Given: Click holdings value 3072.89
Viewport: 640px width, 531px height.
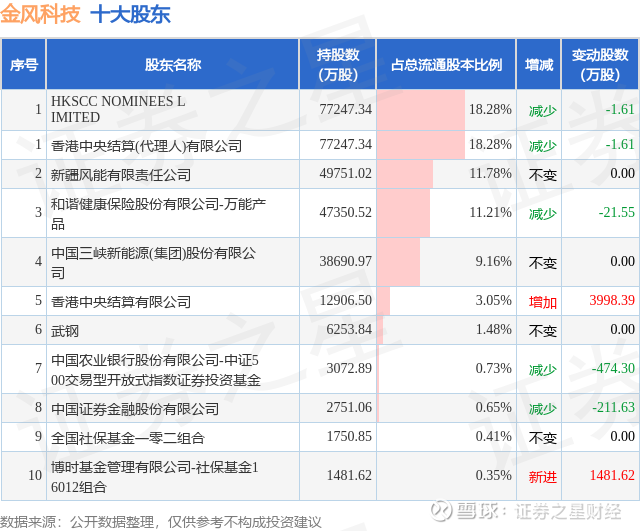Looking at the screenshot, I should click(349, 369).
